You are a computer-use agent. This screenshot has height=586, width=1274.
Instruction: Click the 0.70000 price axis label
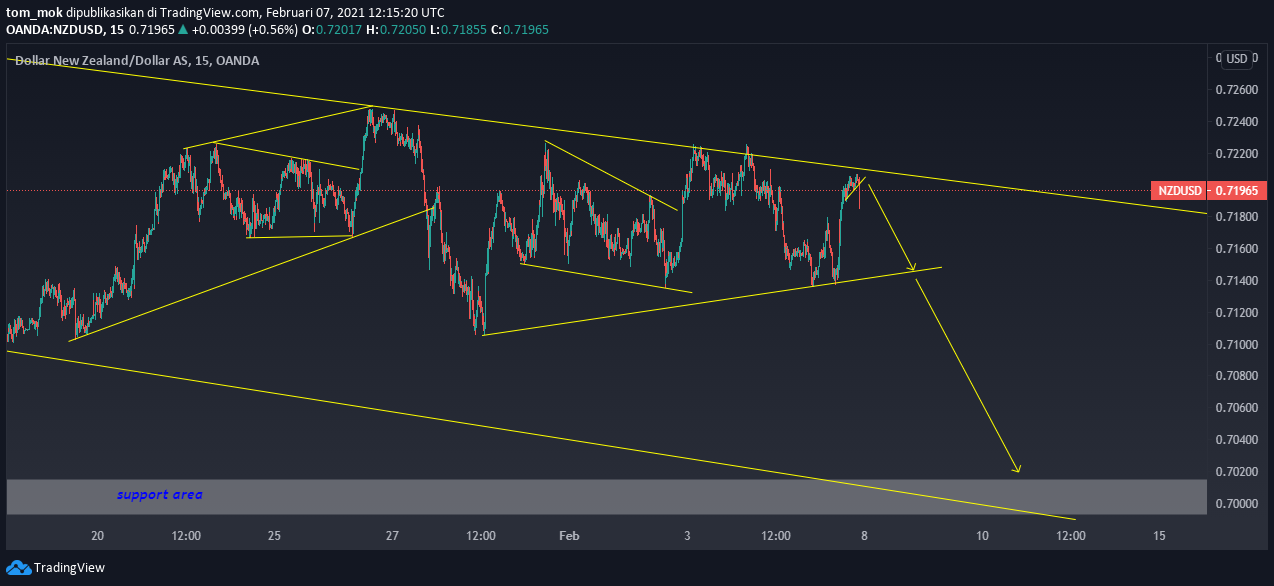tap(1236, 504)
